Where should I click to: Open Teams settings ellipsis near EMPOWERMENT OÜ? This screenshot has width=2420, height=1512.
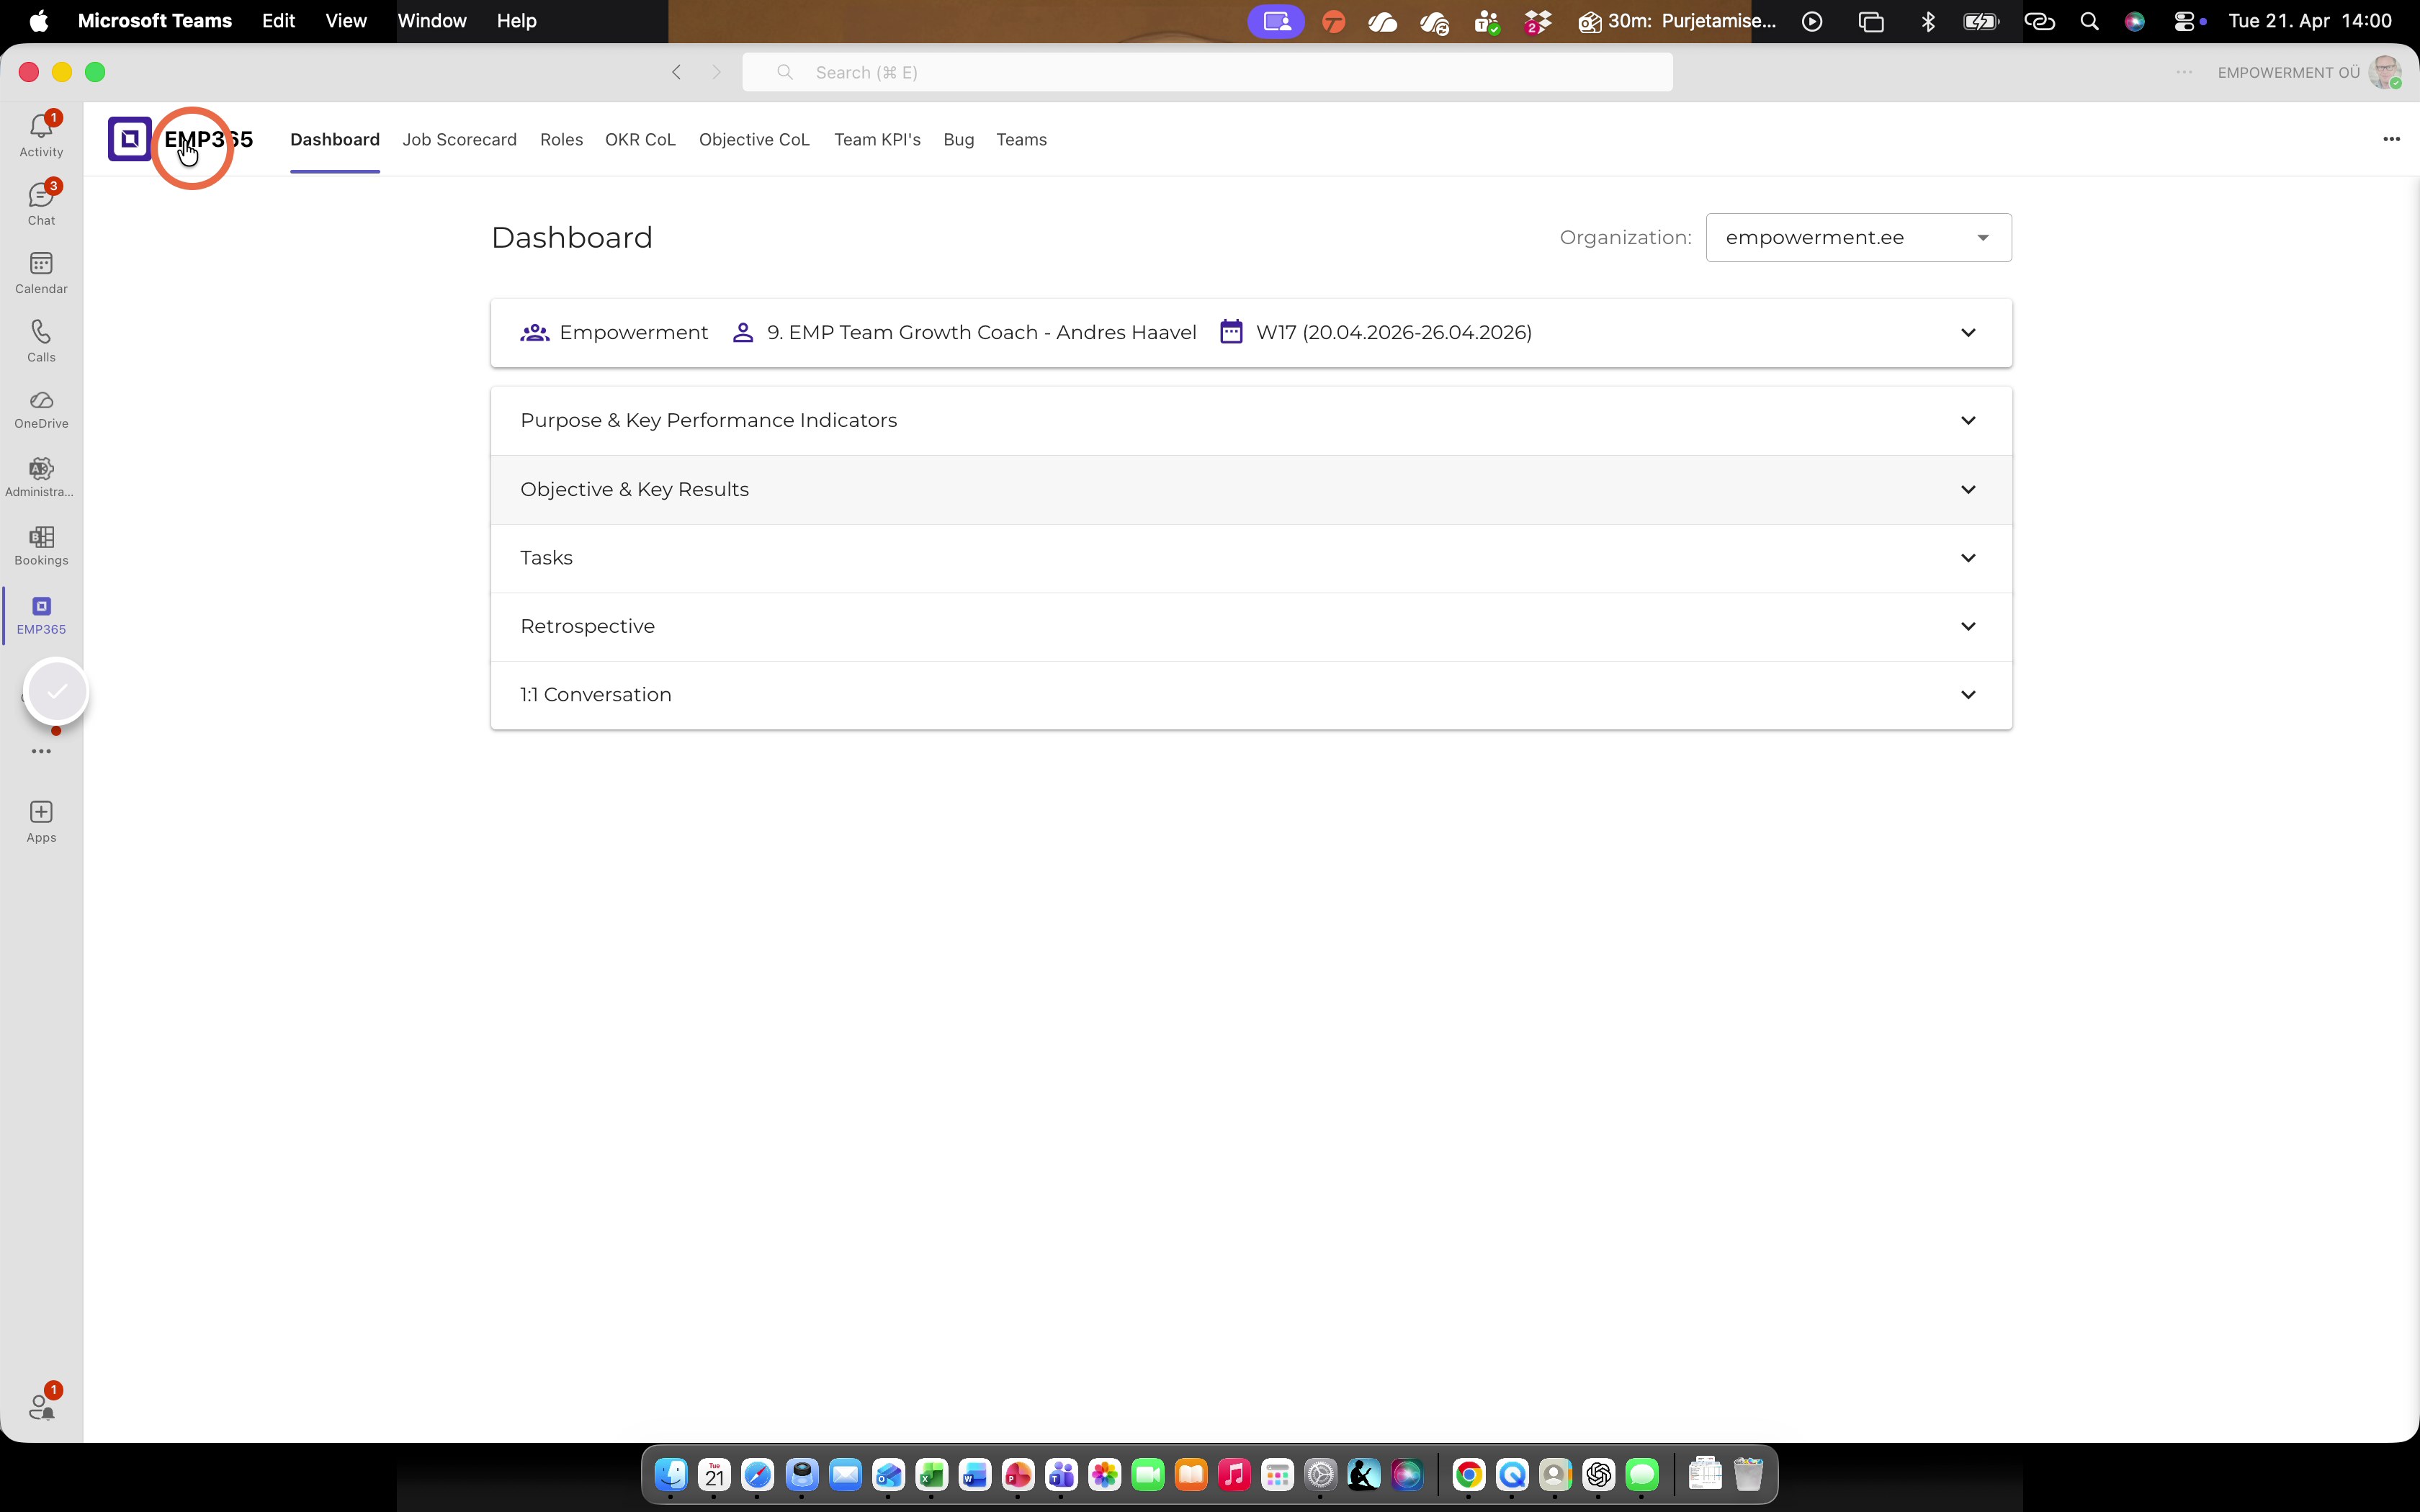coord(2184,72)
